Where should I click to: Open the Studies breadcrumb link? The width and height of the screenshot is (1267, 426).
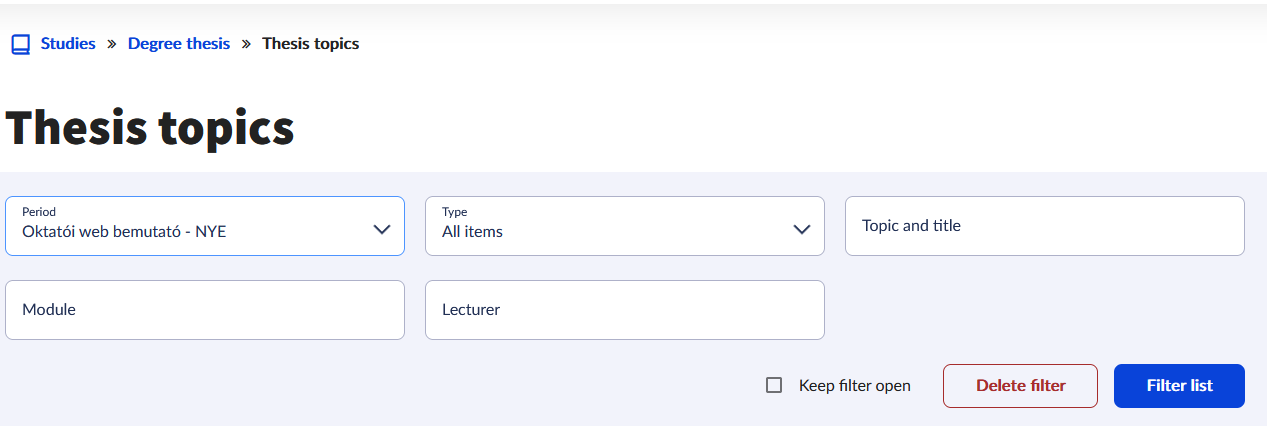coord(68,44)
